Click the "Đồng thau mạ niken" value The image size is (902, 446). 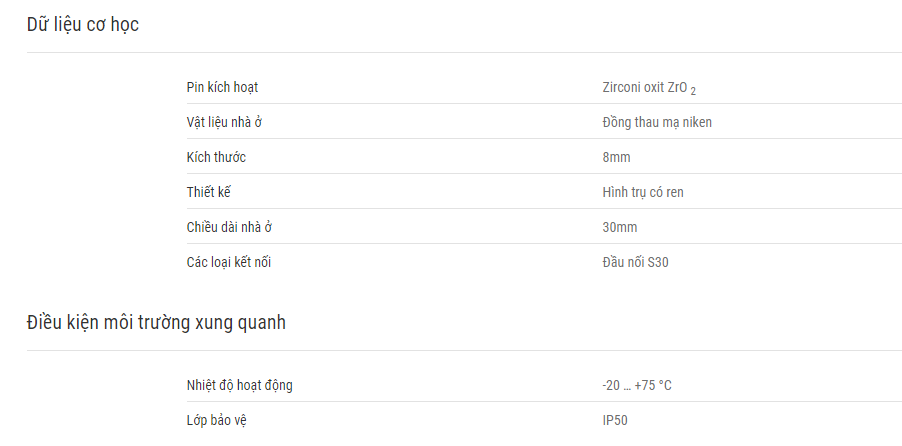pyautogui.click(x=657, y=123)
